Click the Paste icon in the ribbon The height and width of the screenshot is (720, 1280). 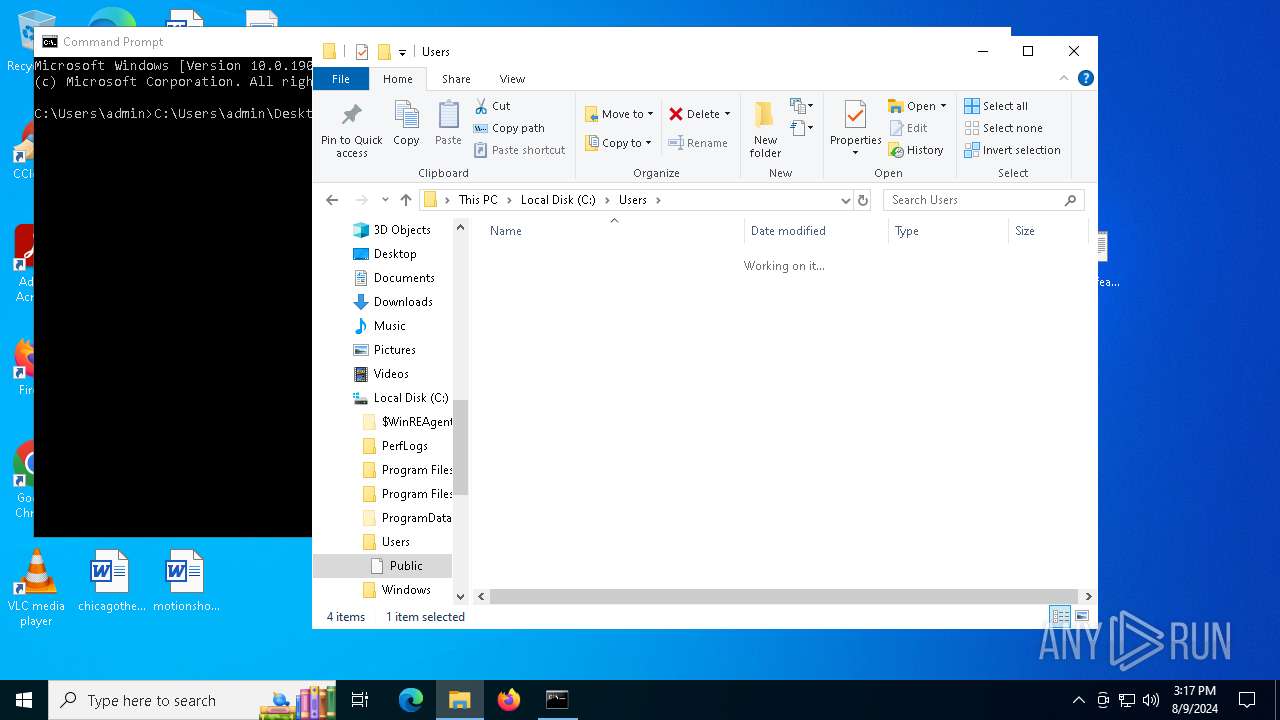click(x=448, y=124)
